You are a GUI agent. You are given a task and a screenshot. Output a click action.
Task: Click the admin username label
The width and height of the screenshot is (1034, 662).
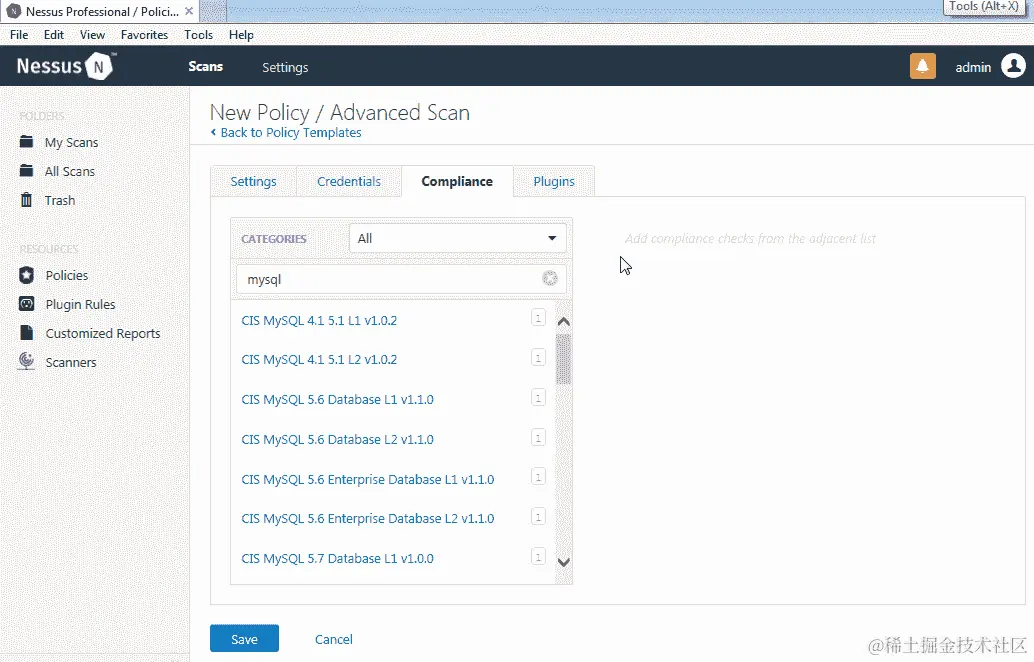click(x=973, y=67)
